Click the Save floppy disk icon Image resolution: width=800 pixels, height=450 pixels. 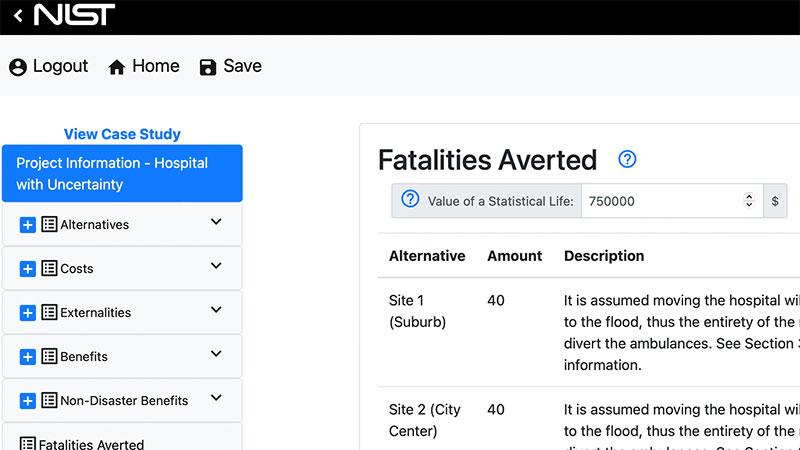click(208, 67)
